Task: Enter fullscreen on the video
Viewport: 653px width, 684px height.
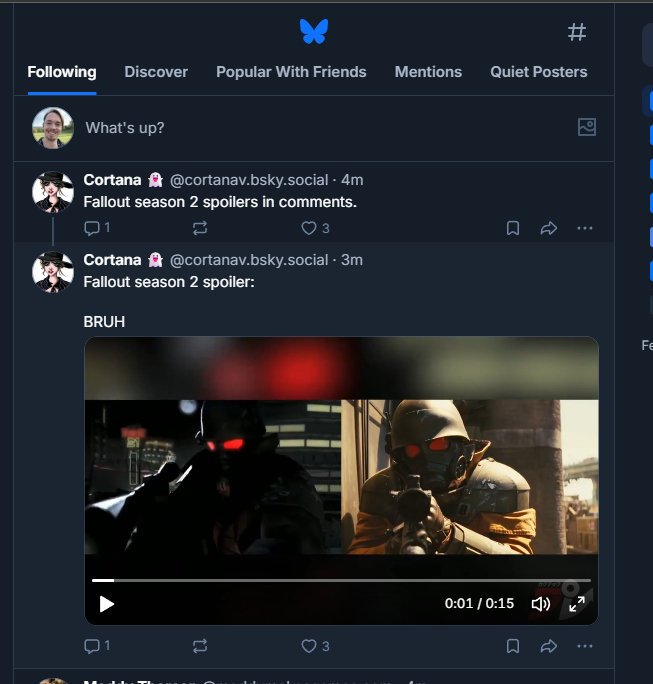Action: (x=577, y=603)
